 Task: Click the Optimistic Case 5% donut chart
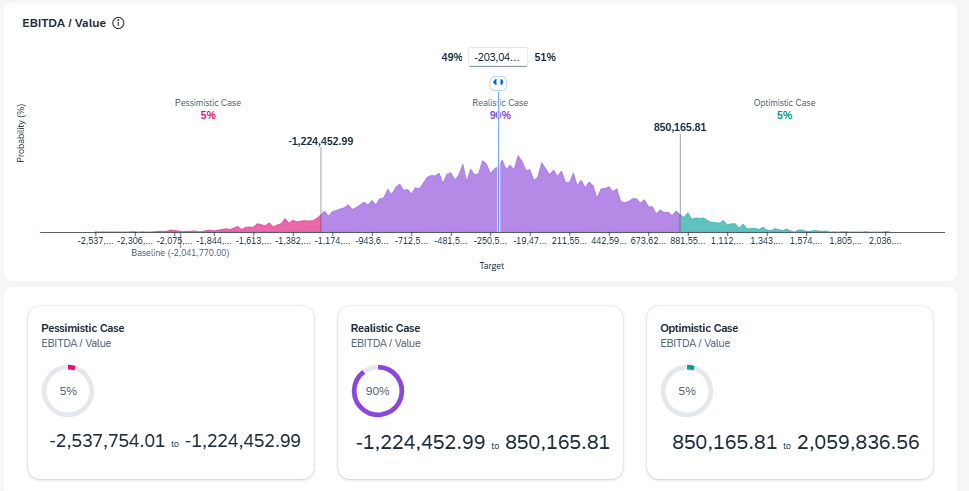[x=687, y=390]
